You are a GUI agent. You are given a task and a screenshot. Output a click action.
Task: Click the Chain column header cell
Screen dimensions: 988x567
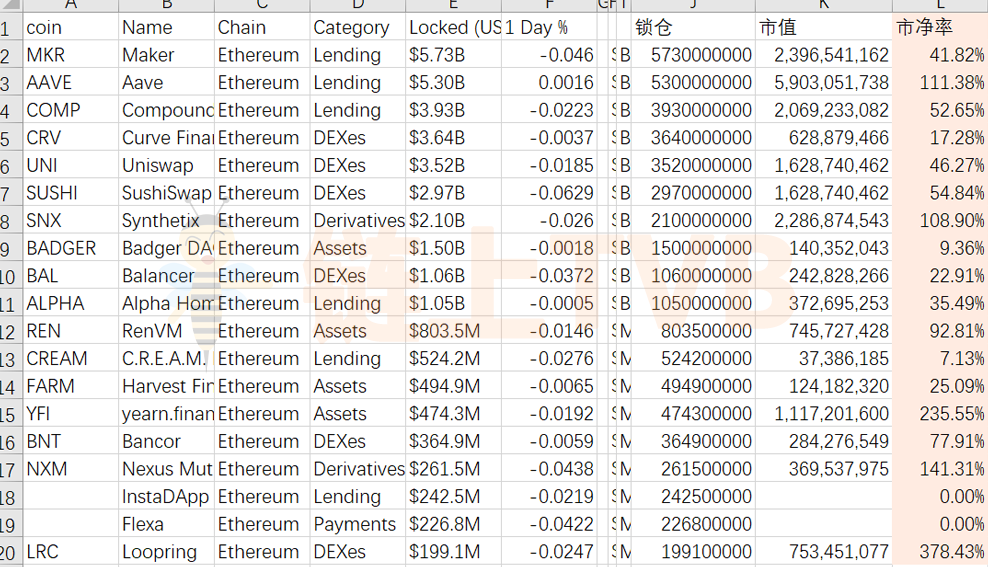(x=262, y=27)
